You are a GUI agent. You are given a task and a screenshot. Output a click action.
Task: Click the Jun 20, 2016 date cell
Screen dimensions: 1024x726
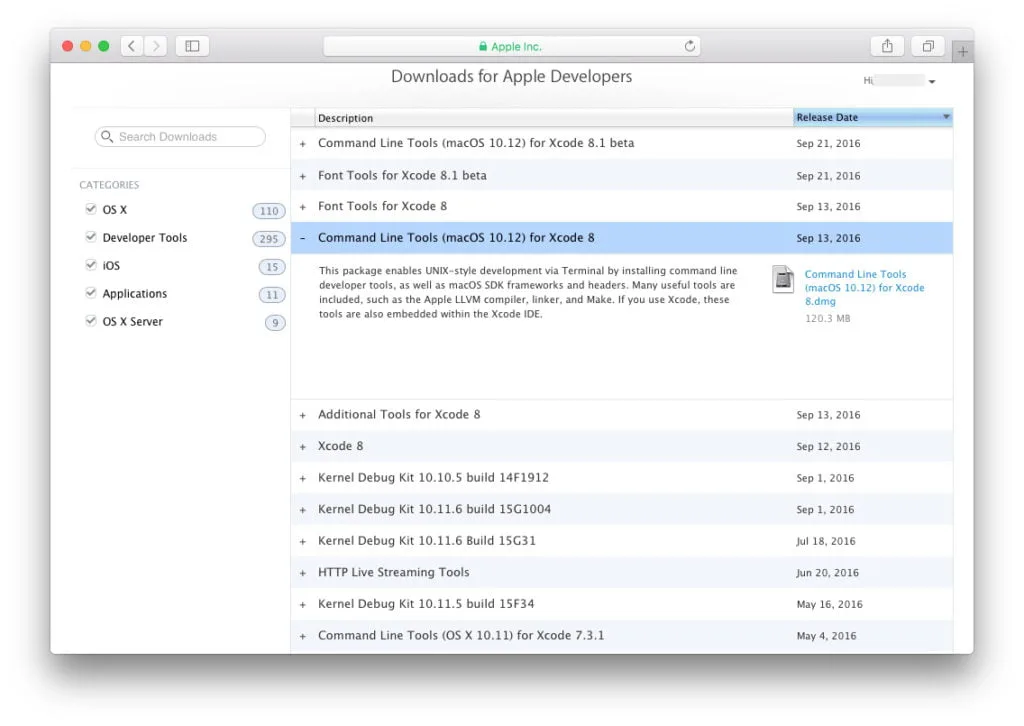827,573
